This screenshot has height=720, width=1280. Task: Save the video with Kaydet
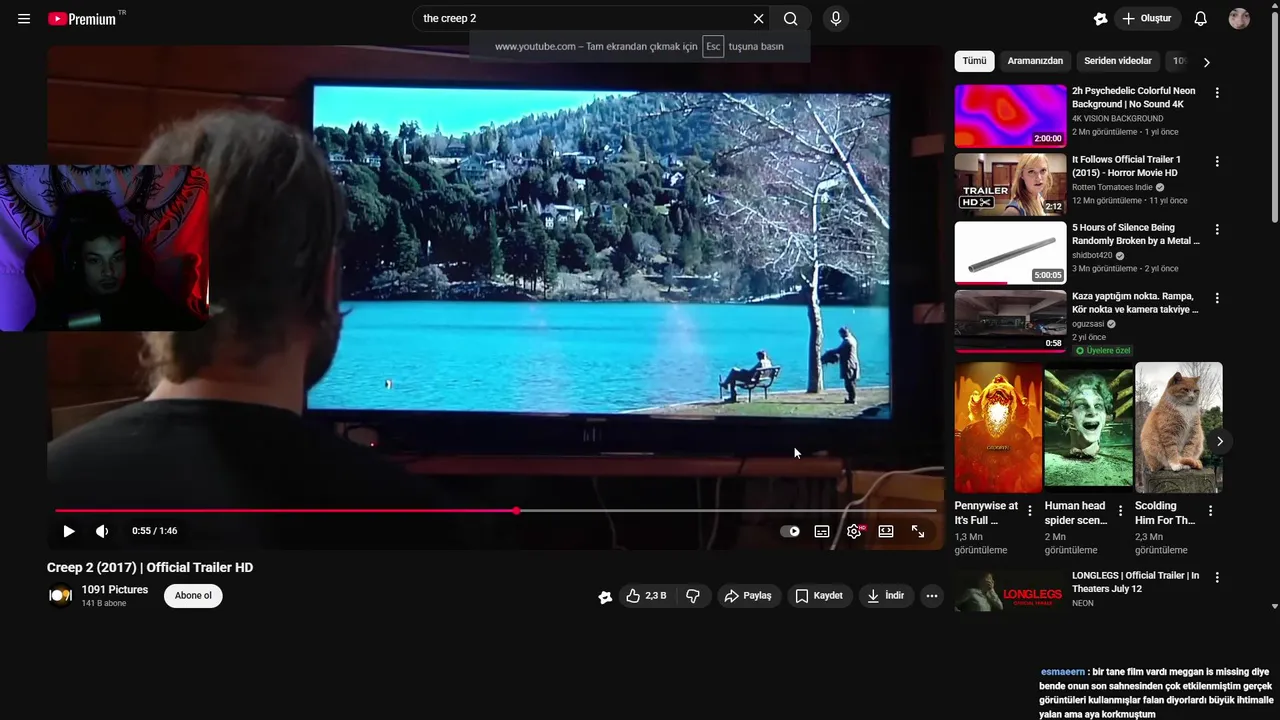820,596
